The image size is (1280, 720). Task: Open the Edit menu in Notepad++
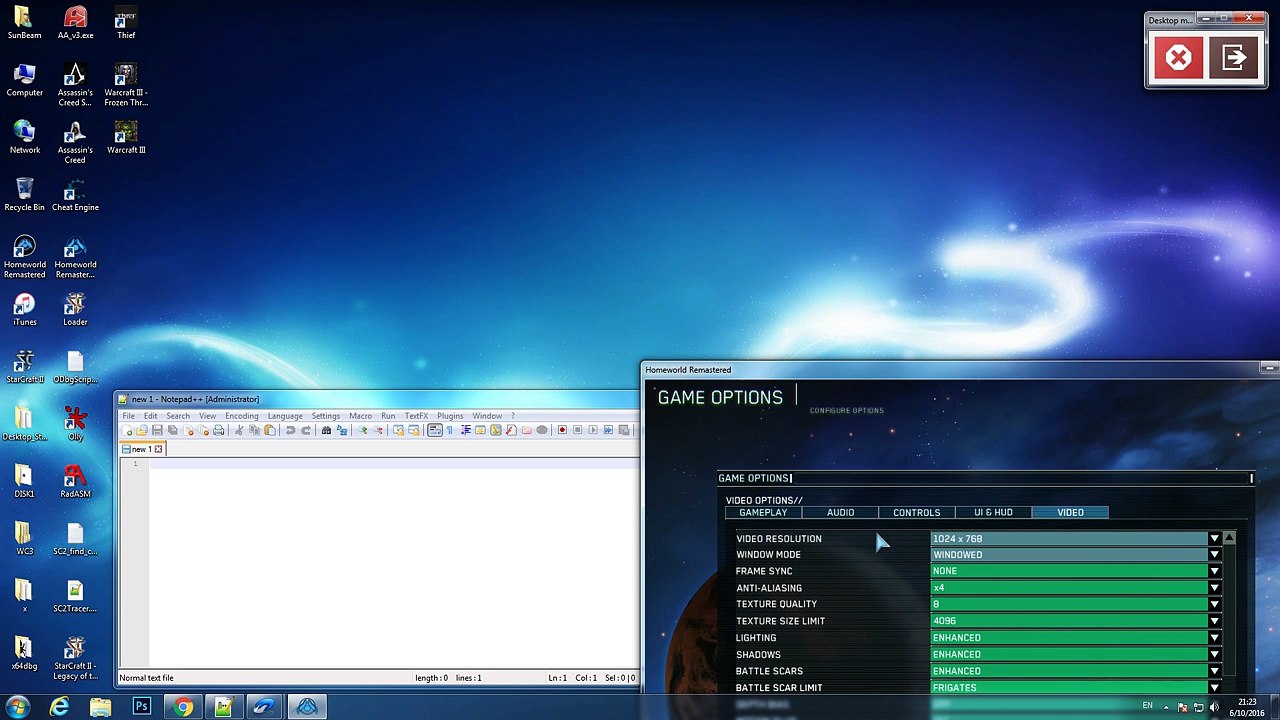150,416
